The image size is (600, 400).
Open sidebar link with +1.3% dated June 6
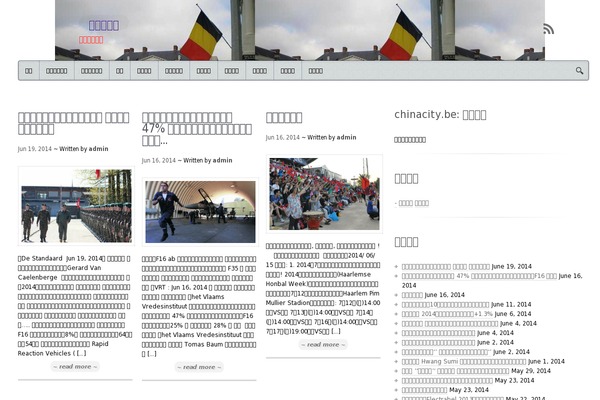click(447, 314)
